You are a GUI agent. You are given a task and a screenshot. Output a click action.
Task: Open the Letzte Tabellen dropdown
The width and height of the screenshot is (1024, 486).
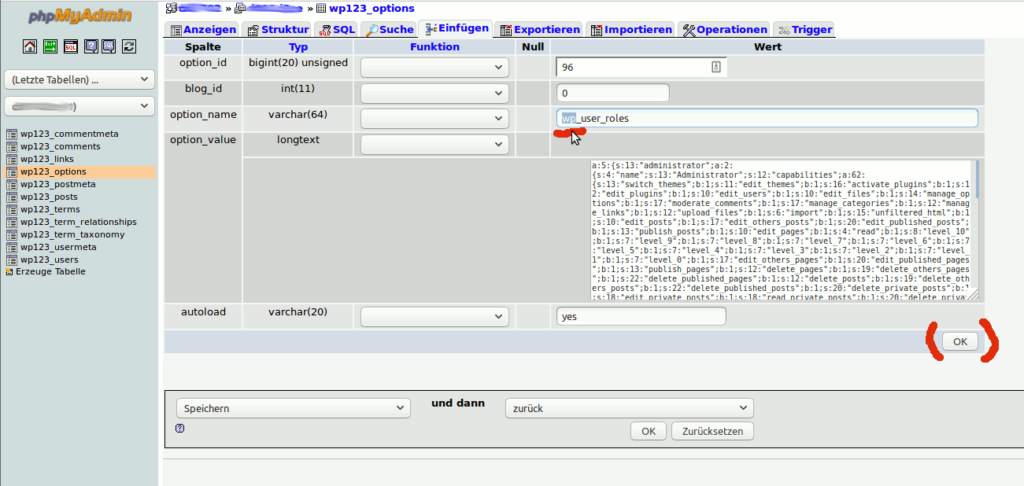79,80
